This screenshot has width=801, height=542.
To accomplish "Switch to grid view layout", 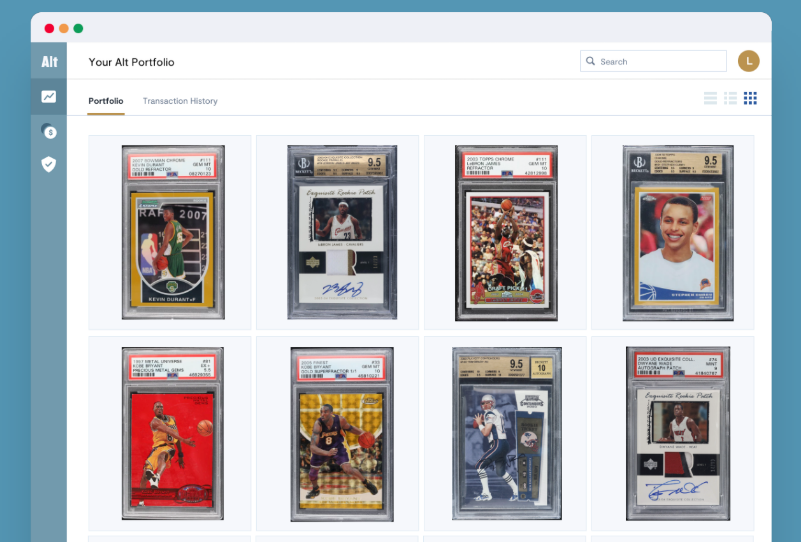I will coord(750,98).
